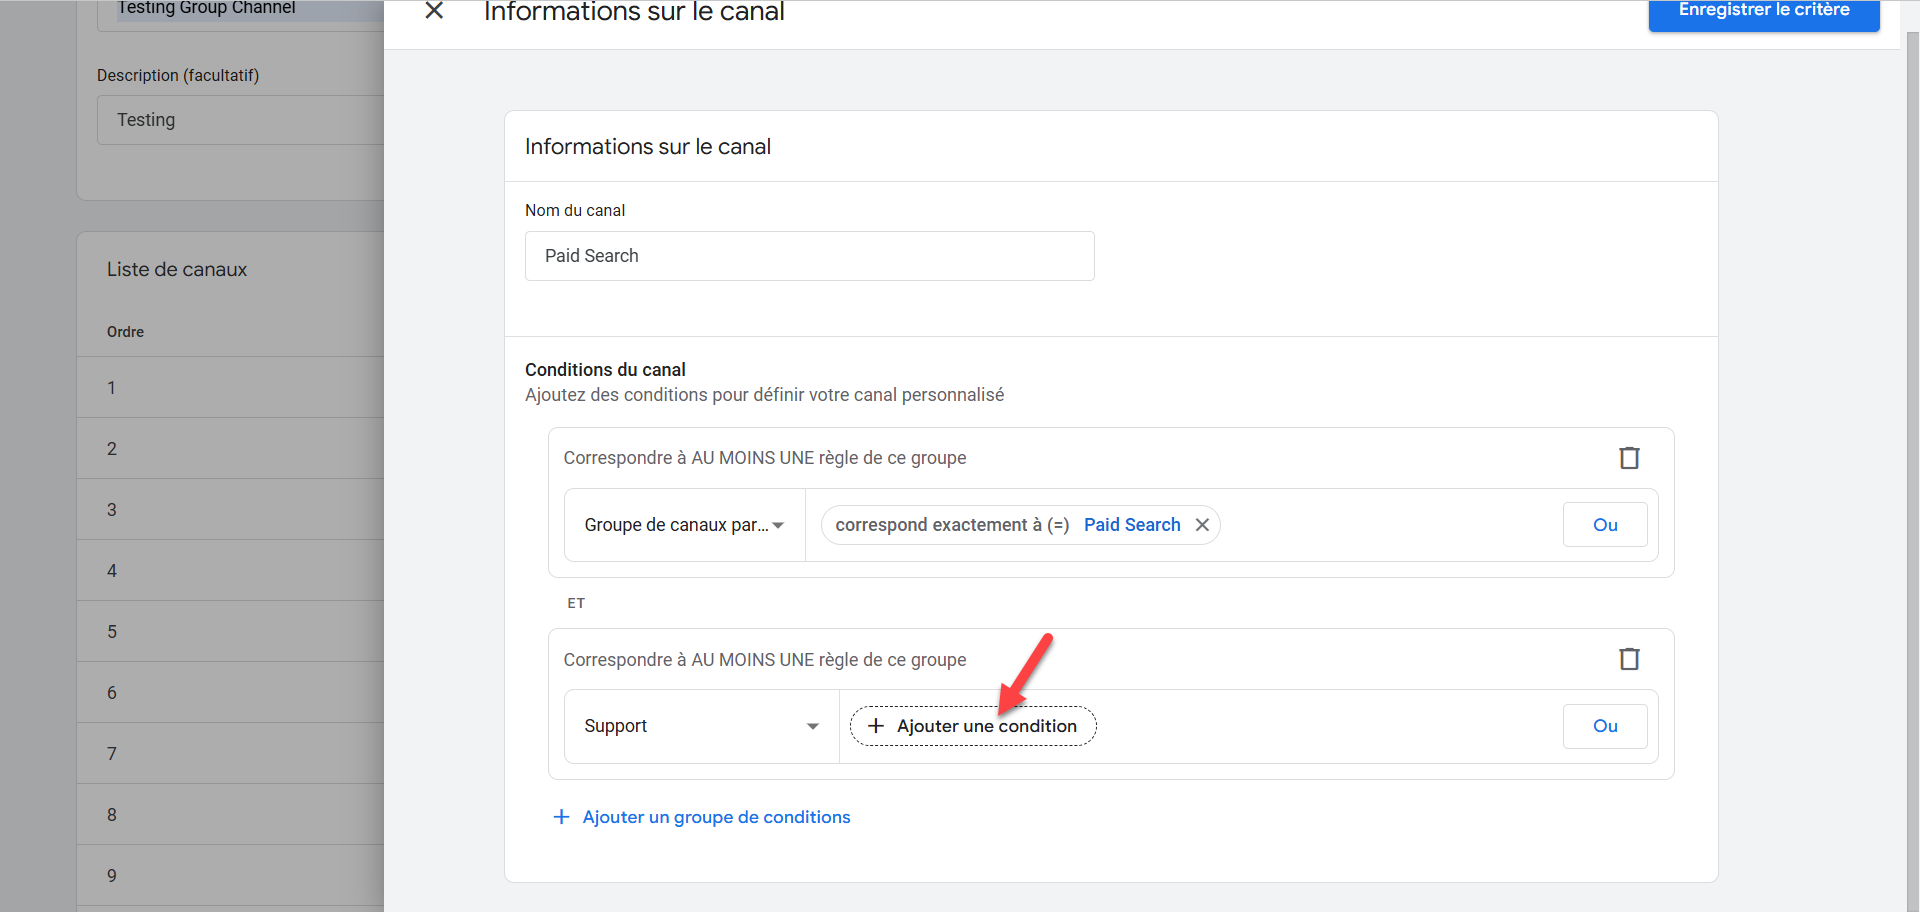
Task: Click Ou button in Support condition row
Action: pyautogui.click(x=1604, y=726)
